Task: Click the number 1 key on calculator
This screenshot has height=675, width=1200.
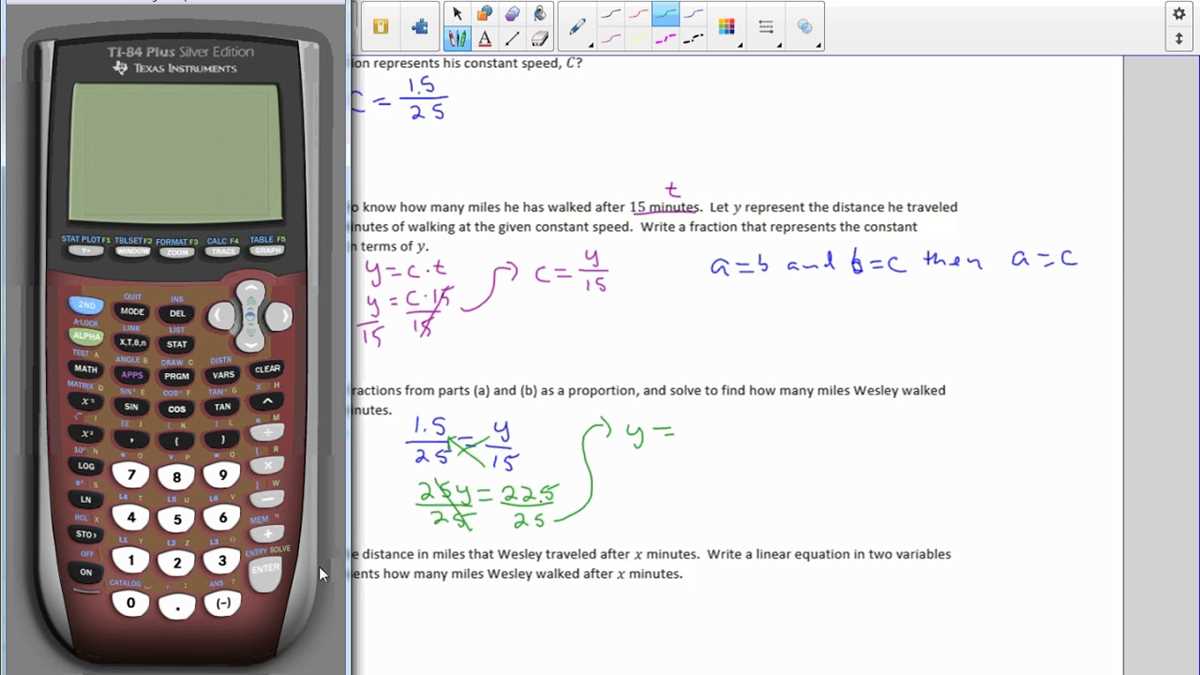Action: click(x=131, y=560)
